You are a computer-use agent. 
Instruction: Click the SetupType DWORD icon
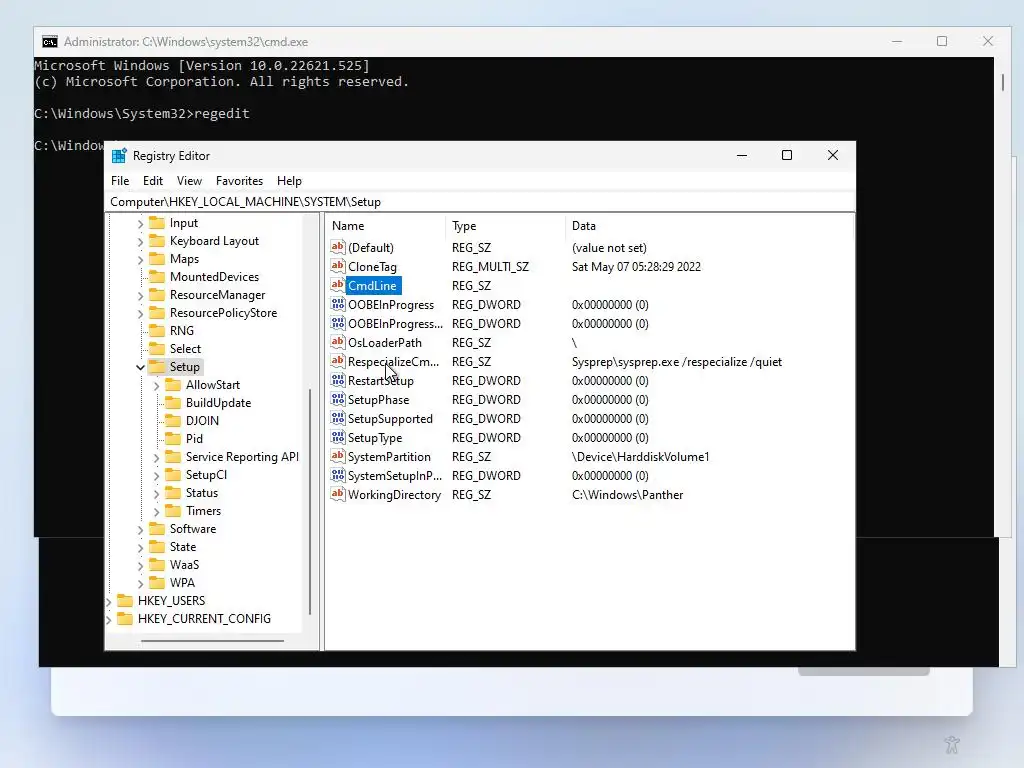coord(338,436)
